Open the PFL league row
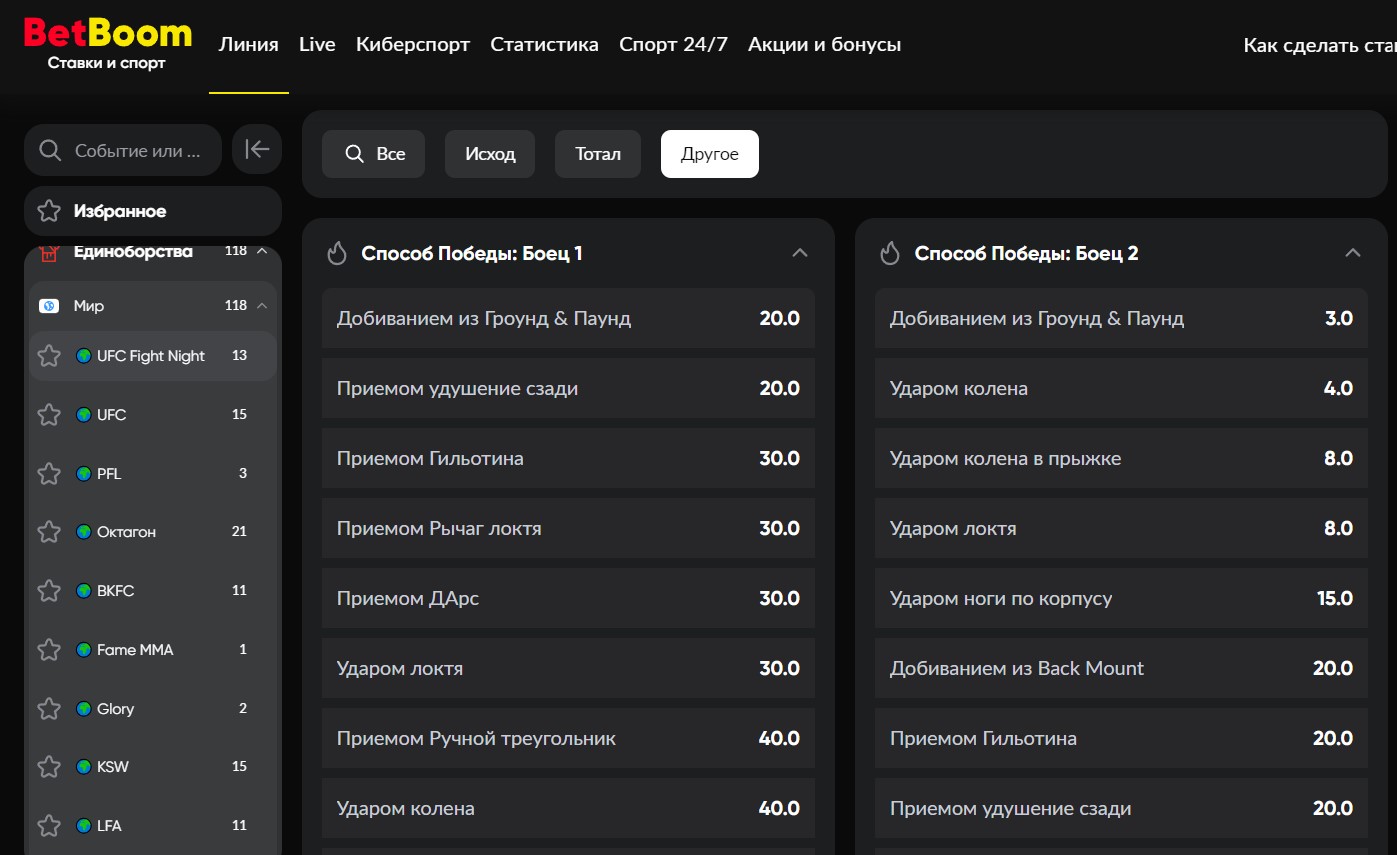The height and width of the screenshot is (855, 1397). tap(153, 474)
